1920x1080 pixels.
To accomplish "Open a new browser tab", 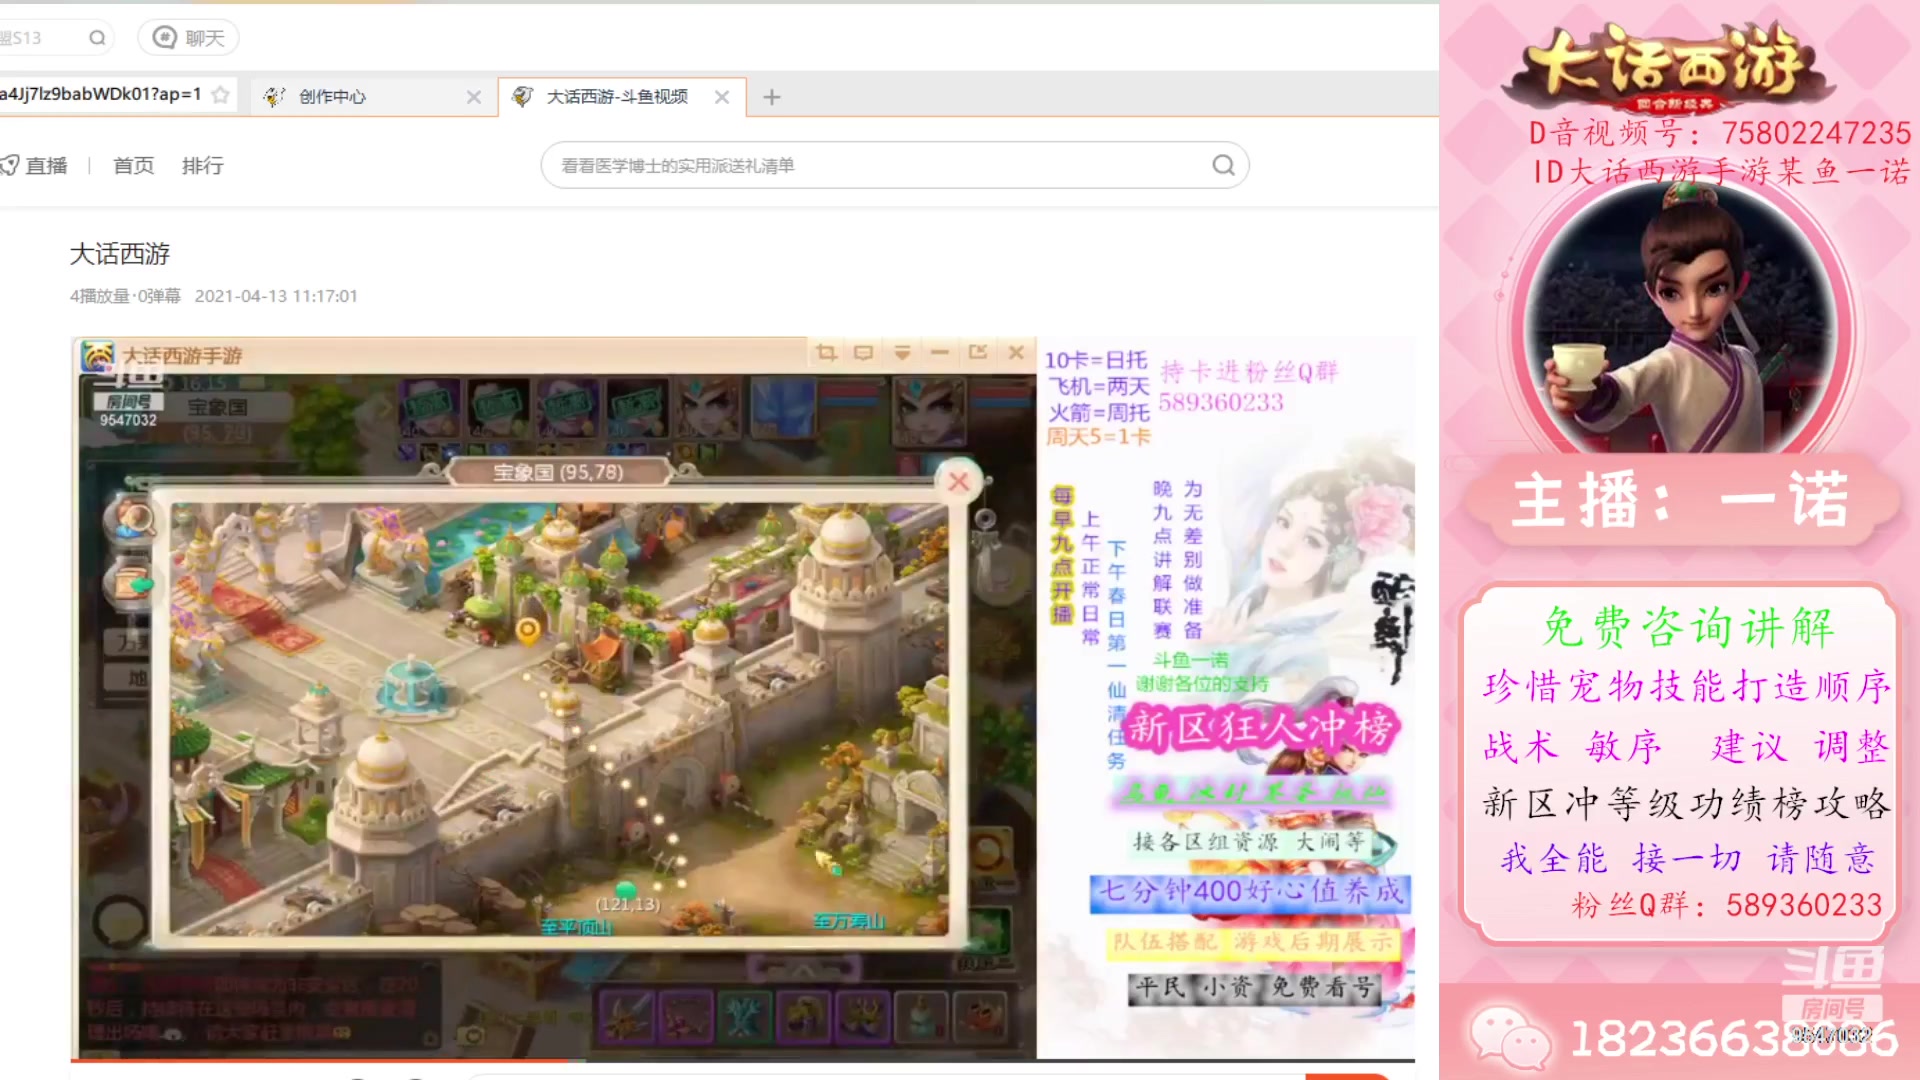I will click(771, 97).
